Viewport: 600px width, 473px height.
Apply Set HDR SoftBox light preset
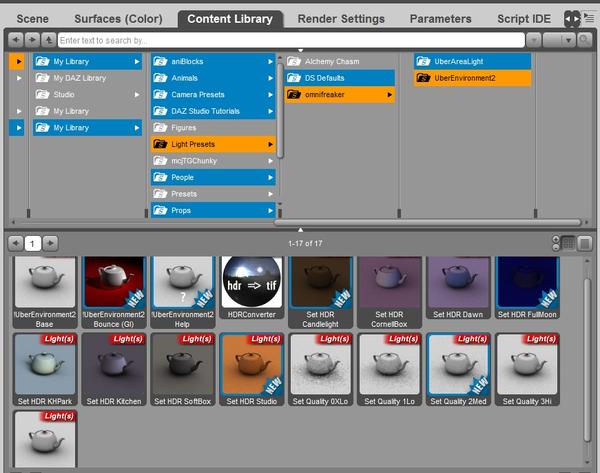(183, 369)
